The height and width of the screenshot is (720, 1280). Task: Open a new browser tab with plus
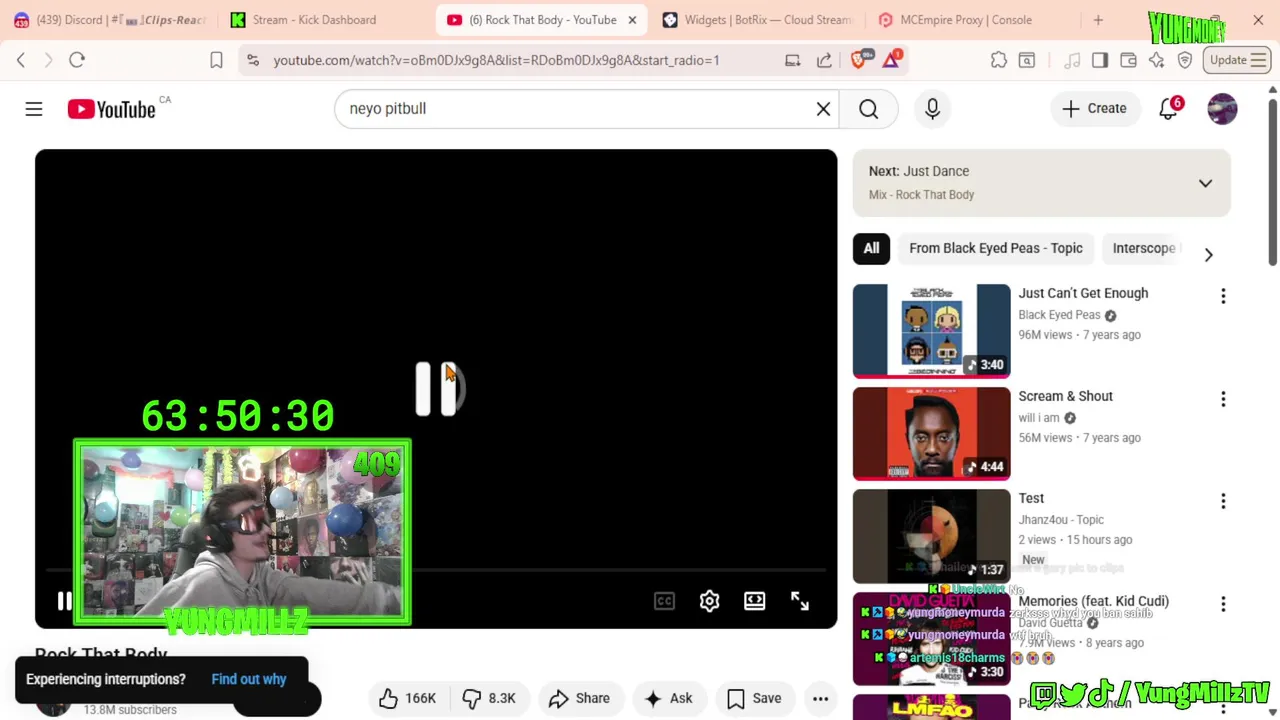point(1098,20)
